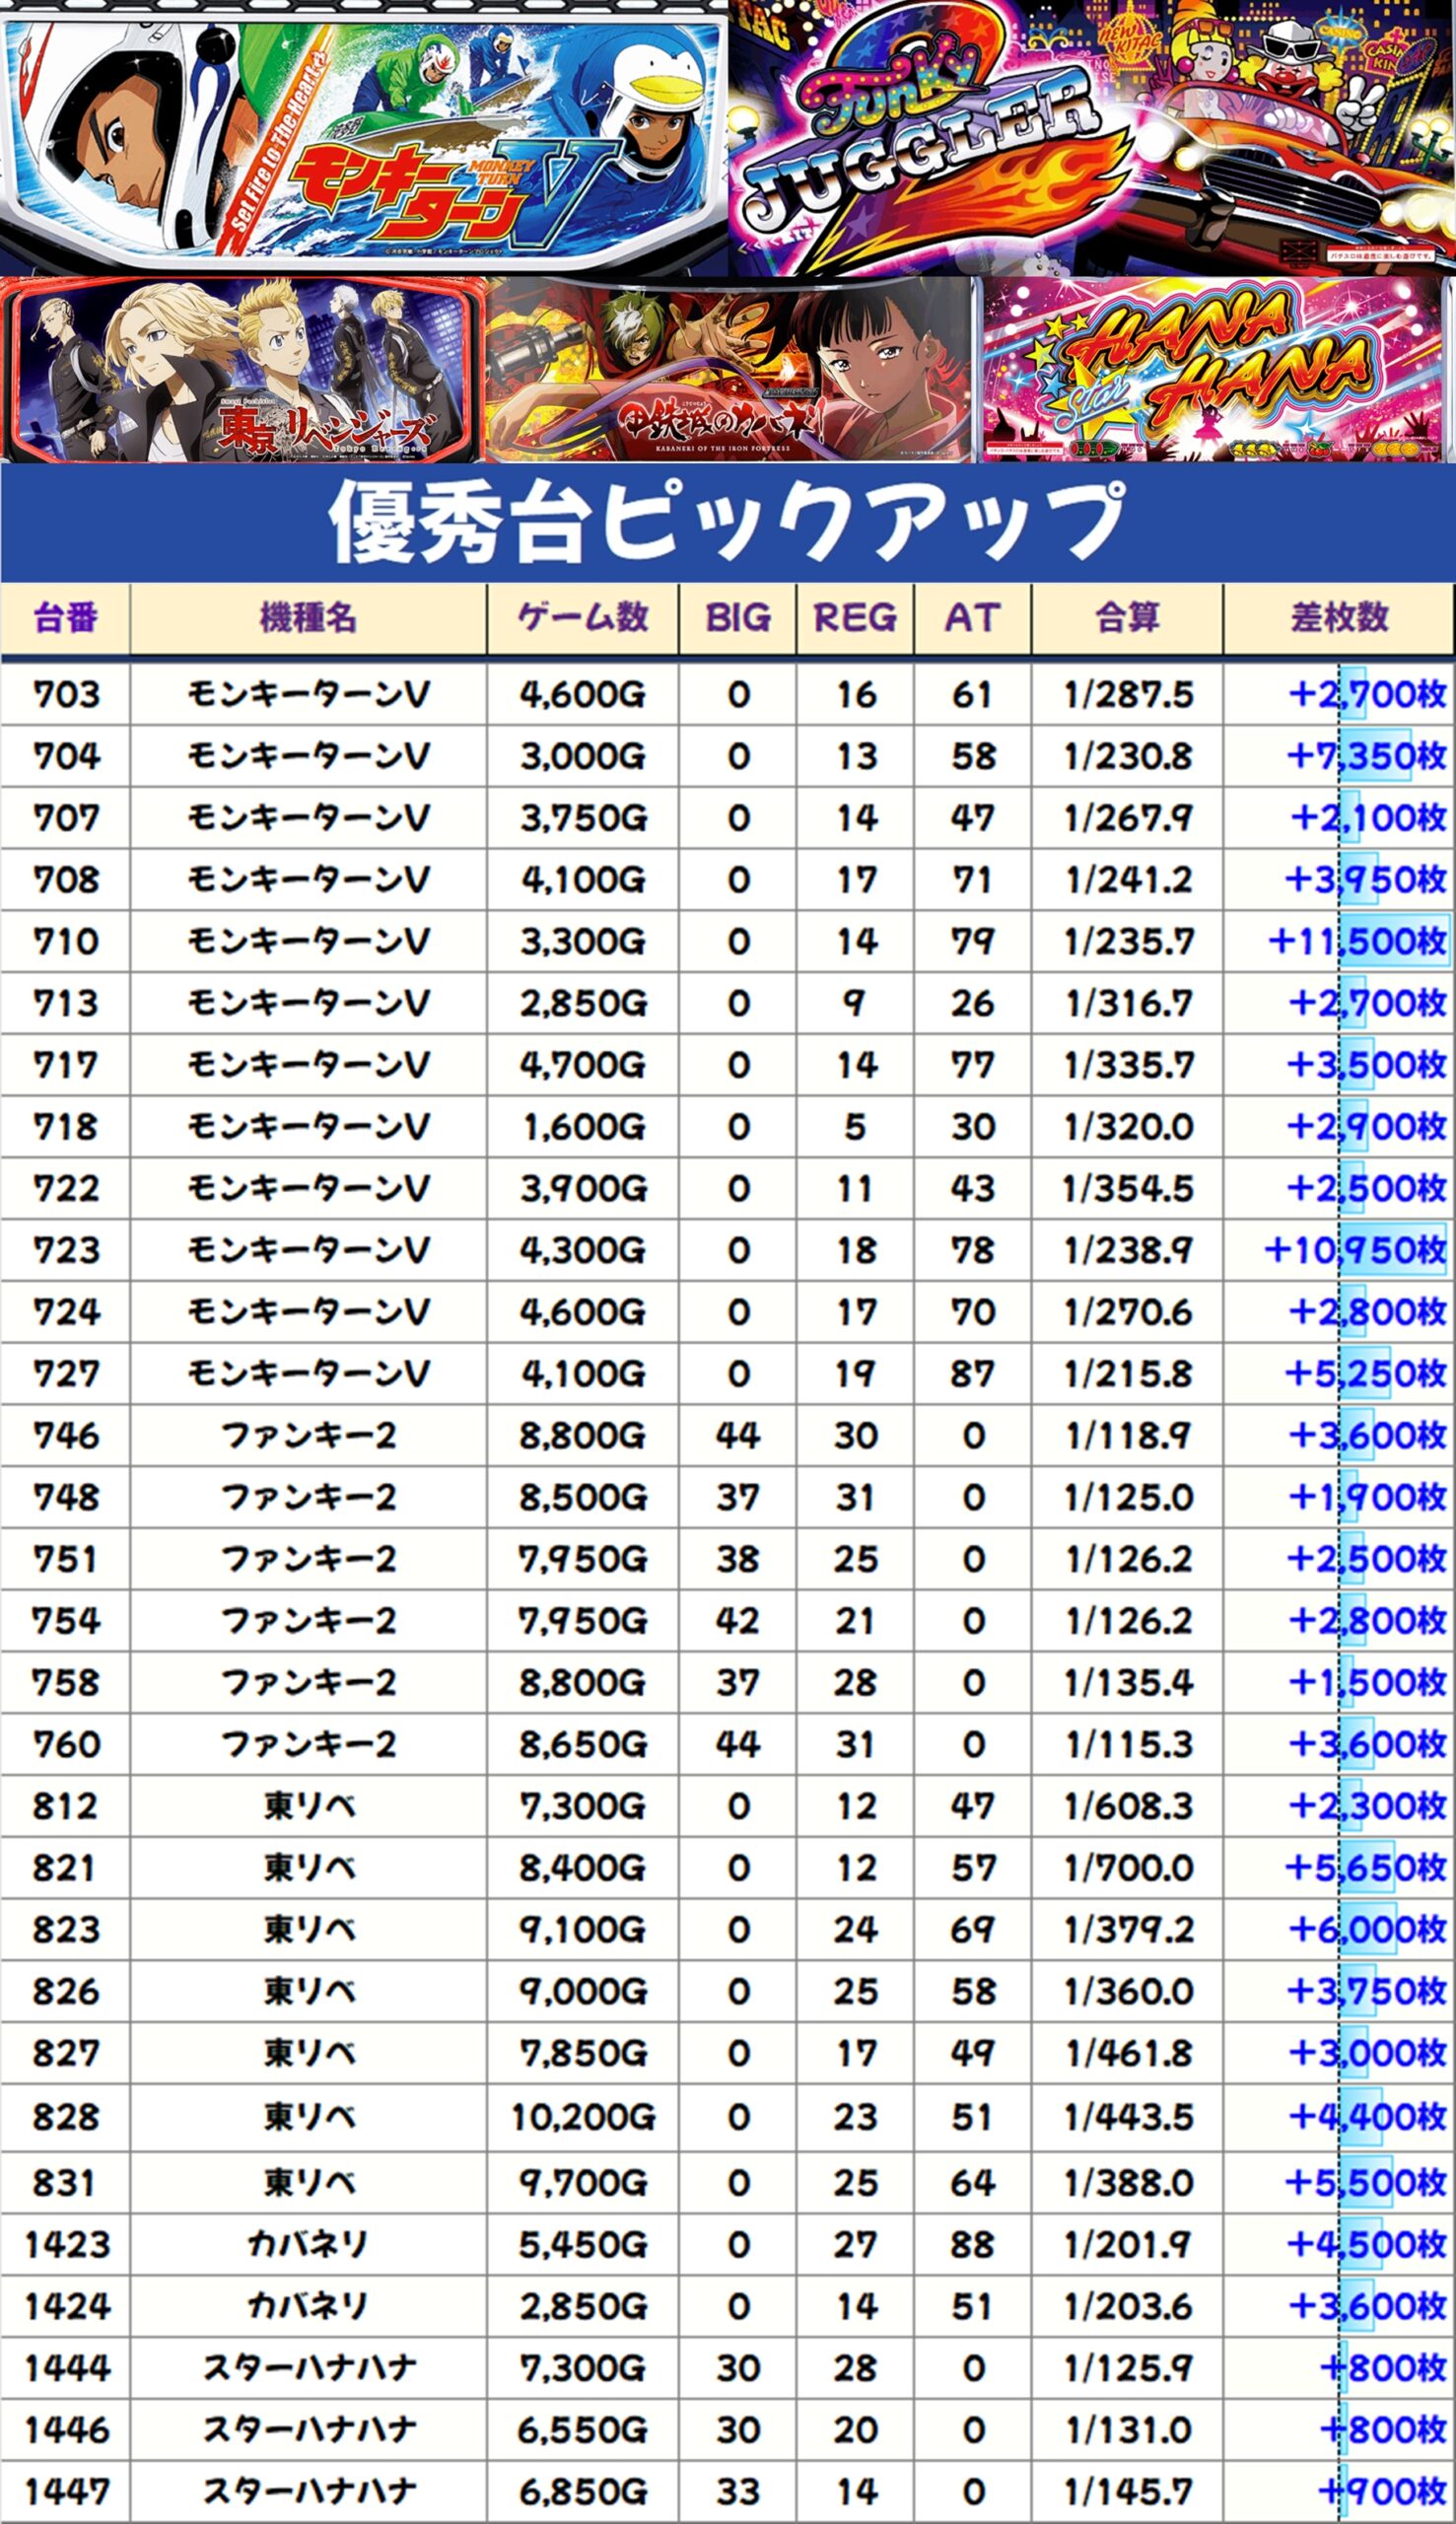The image size is (1456, 2524).
Task: Click the 優秀台ピックアップ title header
Action: point(727,522)
